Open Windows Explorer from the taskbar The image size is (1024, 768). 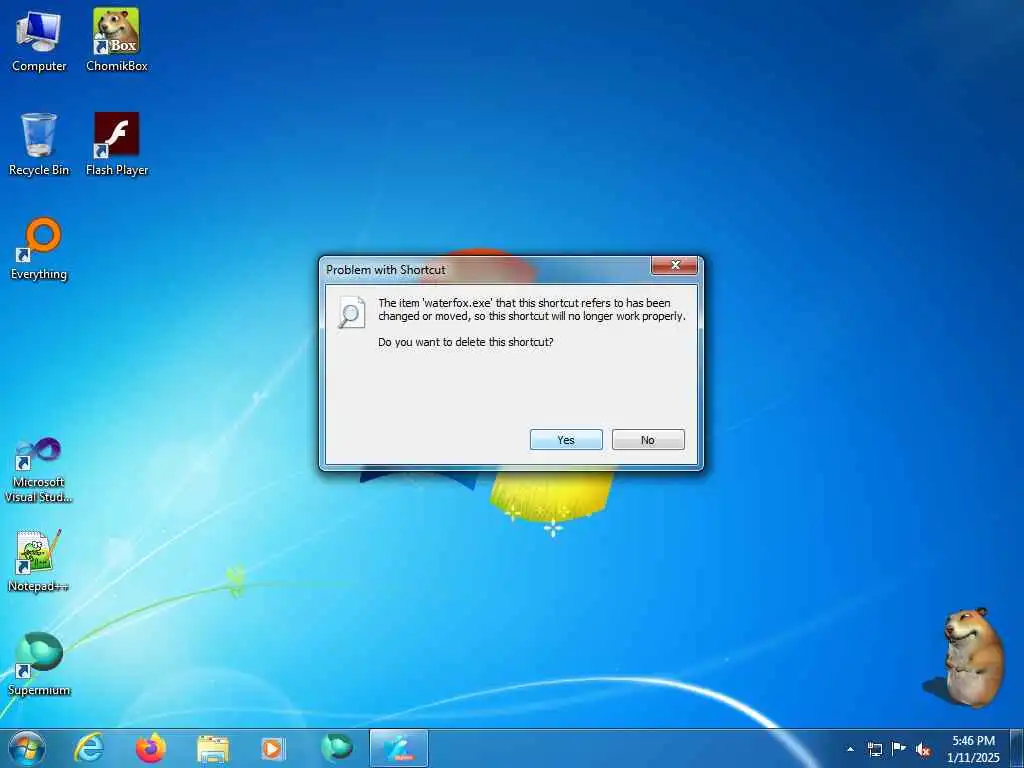coord(213,748)
